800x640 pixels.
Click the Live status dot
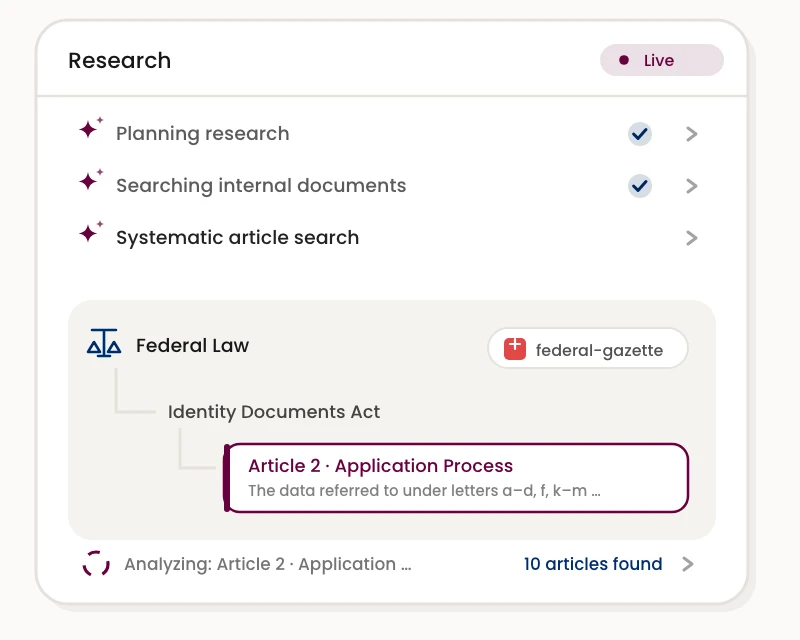[x=623, y=60]
